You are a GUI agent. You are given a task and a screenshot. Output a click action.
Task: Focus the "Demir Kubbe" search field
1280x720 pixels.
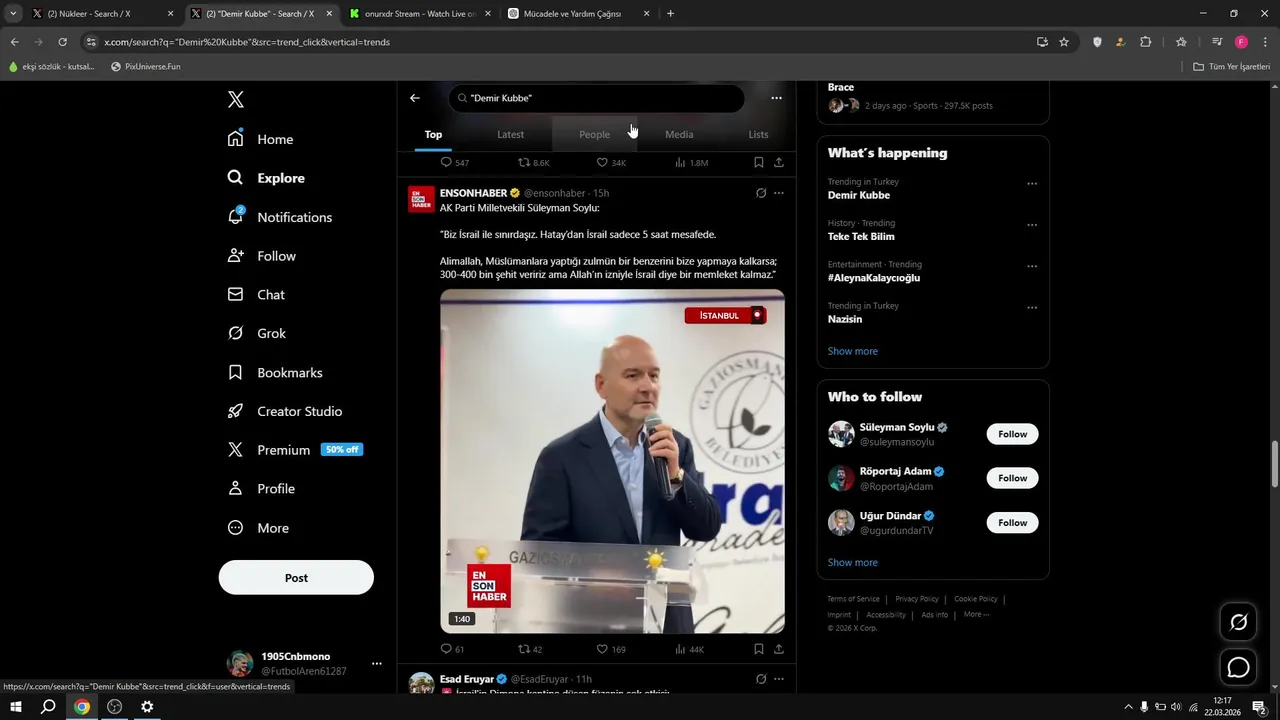(x=597, y=98)
